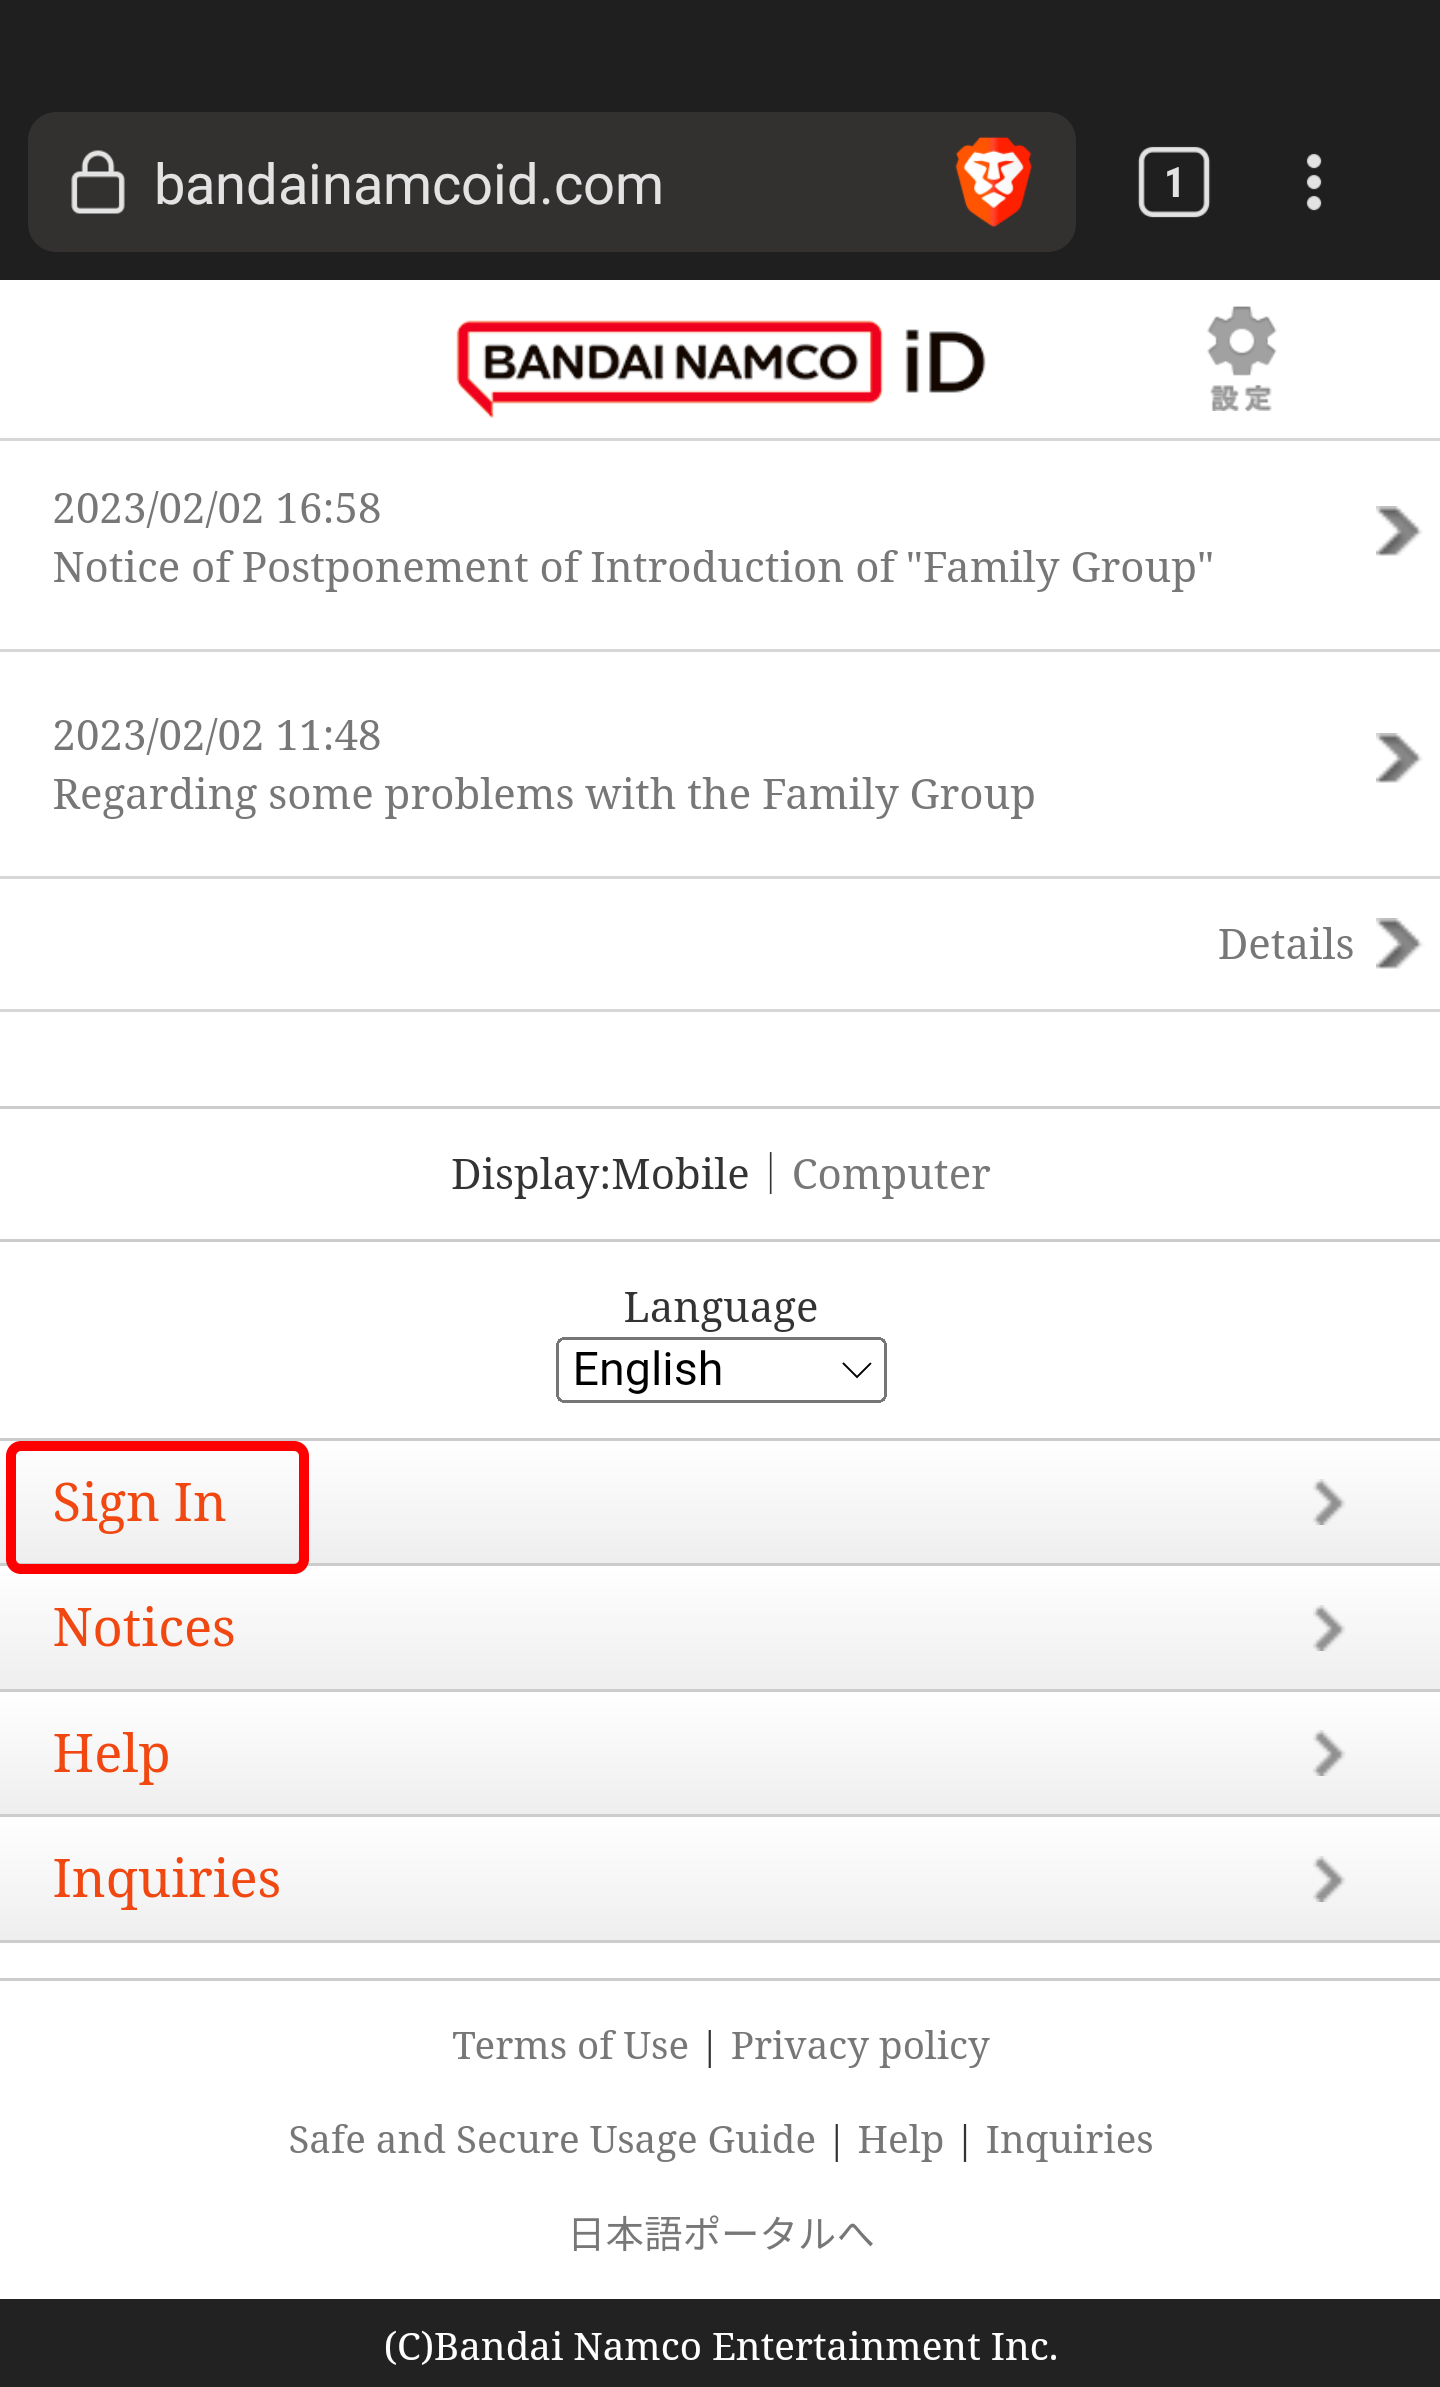The image size is (1440, 2387).
Task: Open the browser three-dot menu
Action: (1314, 182)
